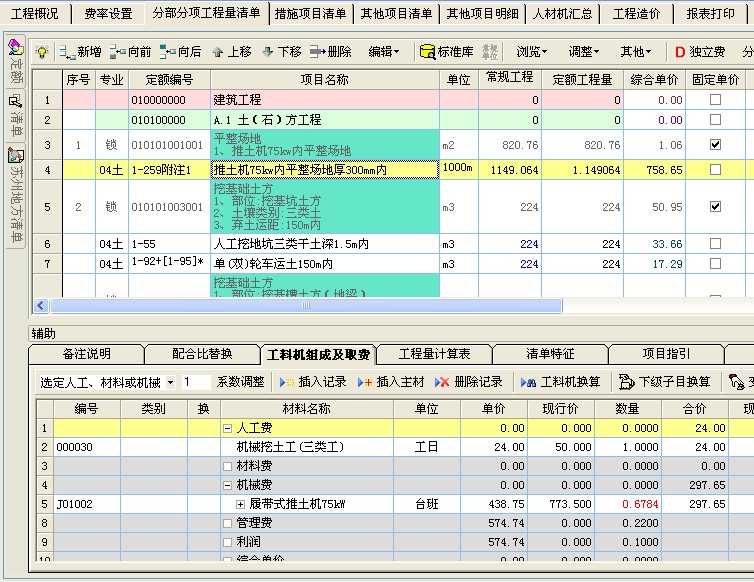The height and width of the screenshot is (582, 754).
Task: Open the 报表打印 tab
Action: pyautogui.click(x=711, y=13)
